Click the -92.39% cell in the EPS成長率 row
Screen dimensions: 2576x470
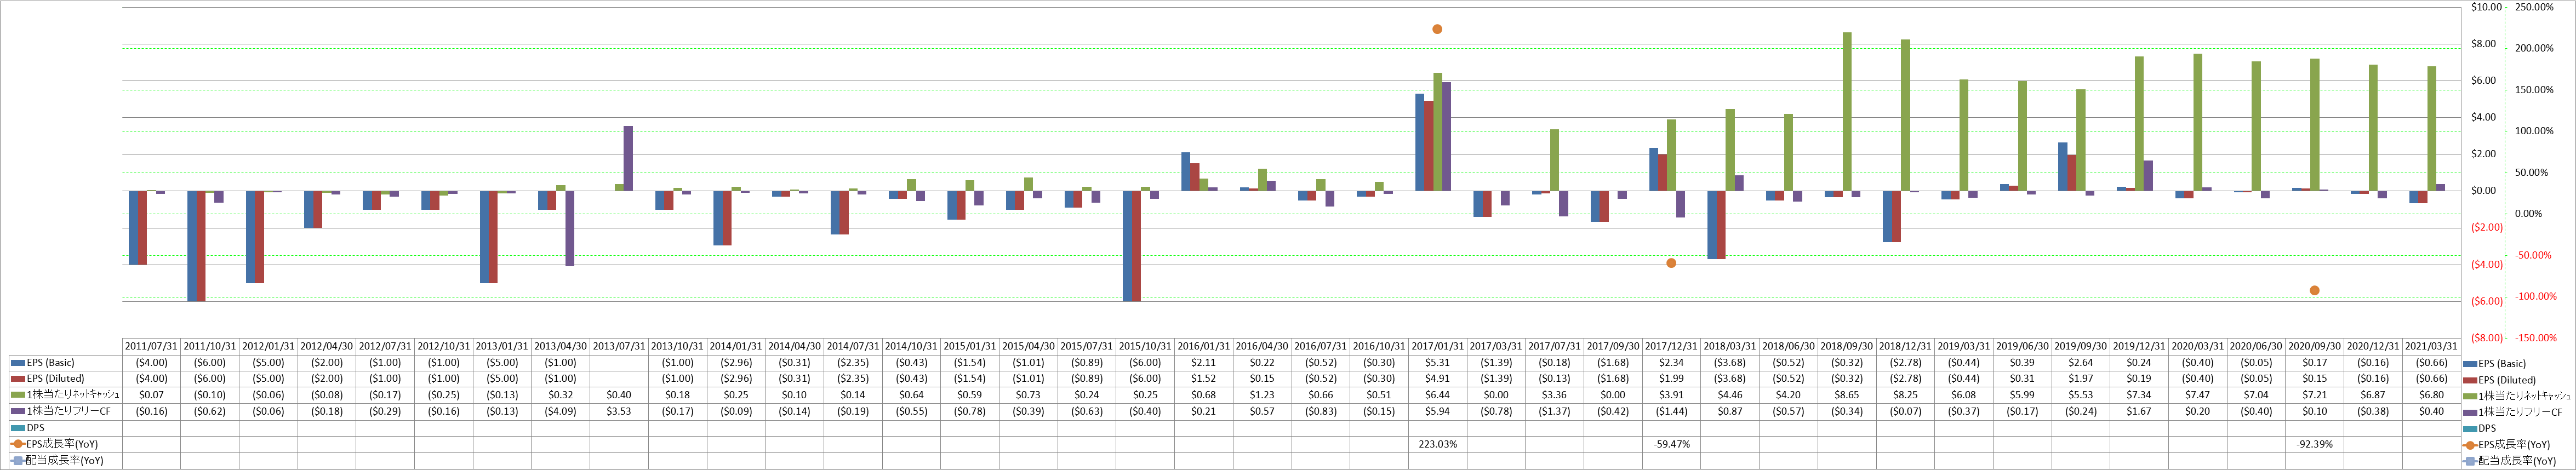click(x=2314, y=444)
